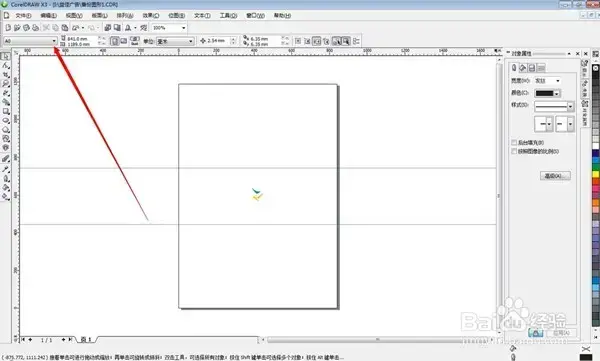Set page to landscape orientation

(124, 41)
